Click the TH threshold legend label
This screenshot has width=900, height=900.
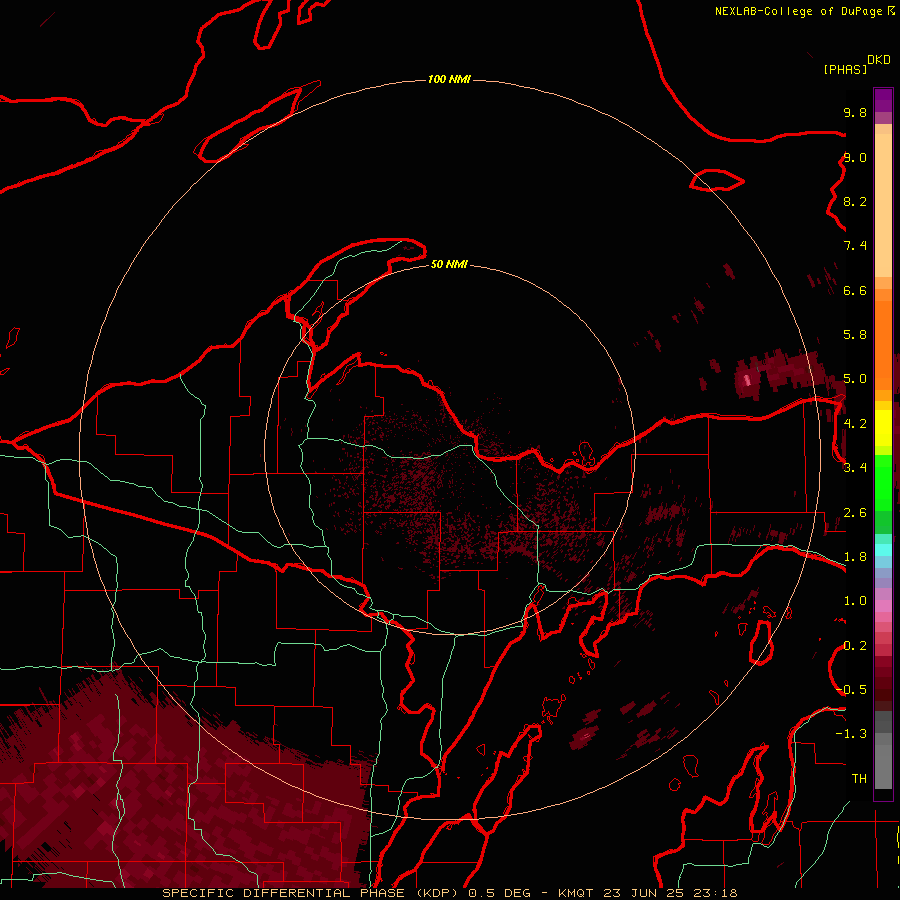point(859,779)
